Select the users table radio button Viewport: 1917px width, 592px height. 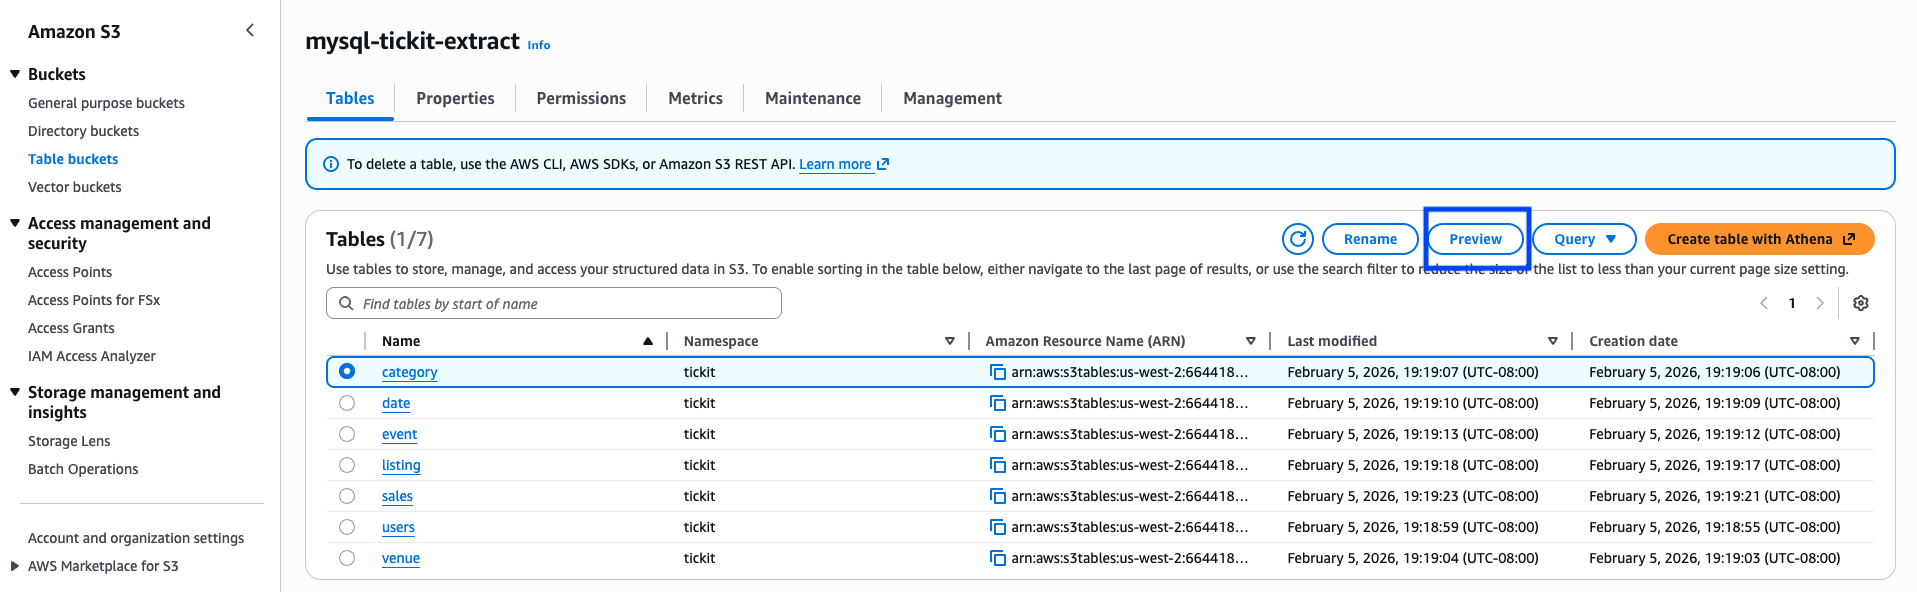[x=347, y=527]
